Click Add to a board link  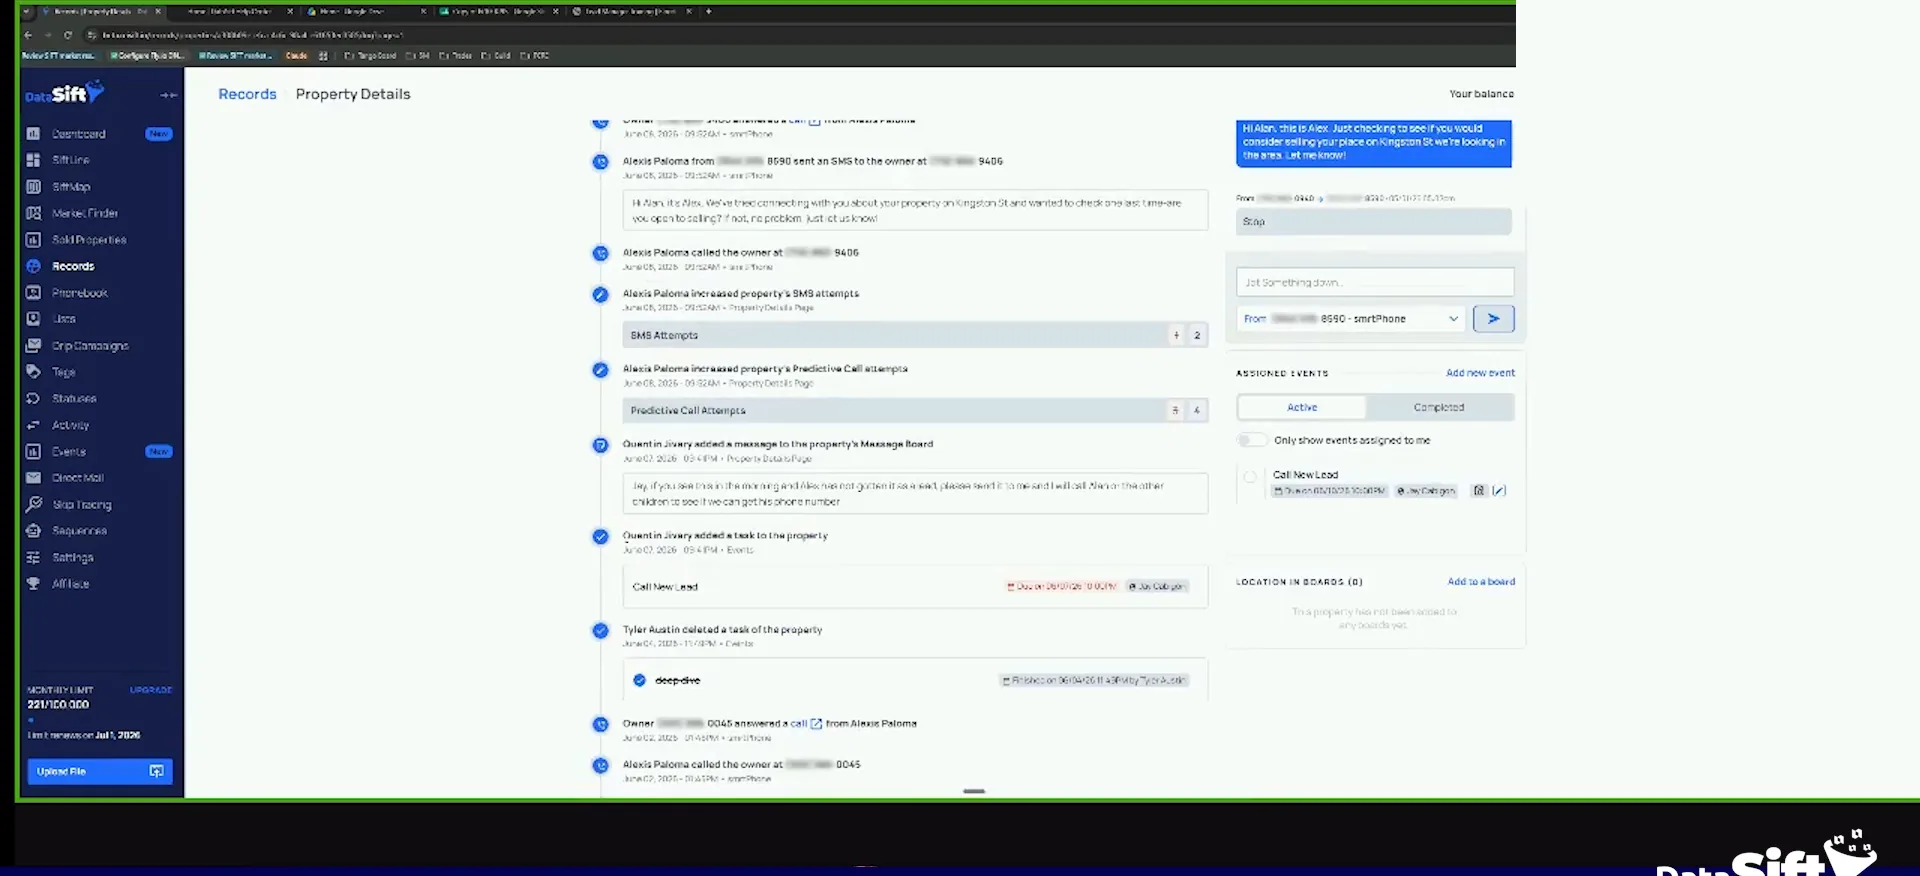[x=1481, y=582]
